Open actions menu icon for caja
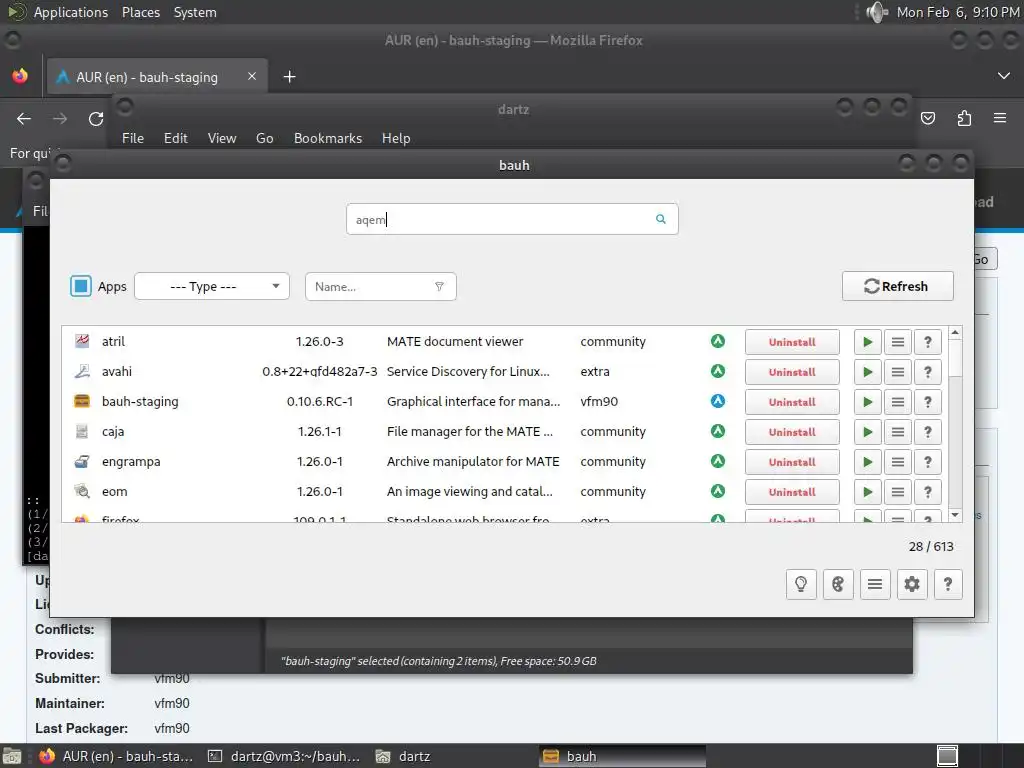Screen dimensions: 1024x768 pyautogui.click(x=898, y=432)
